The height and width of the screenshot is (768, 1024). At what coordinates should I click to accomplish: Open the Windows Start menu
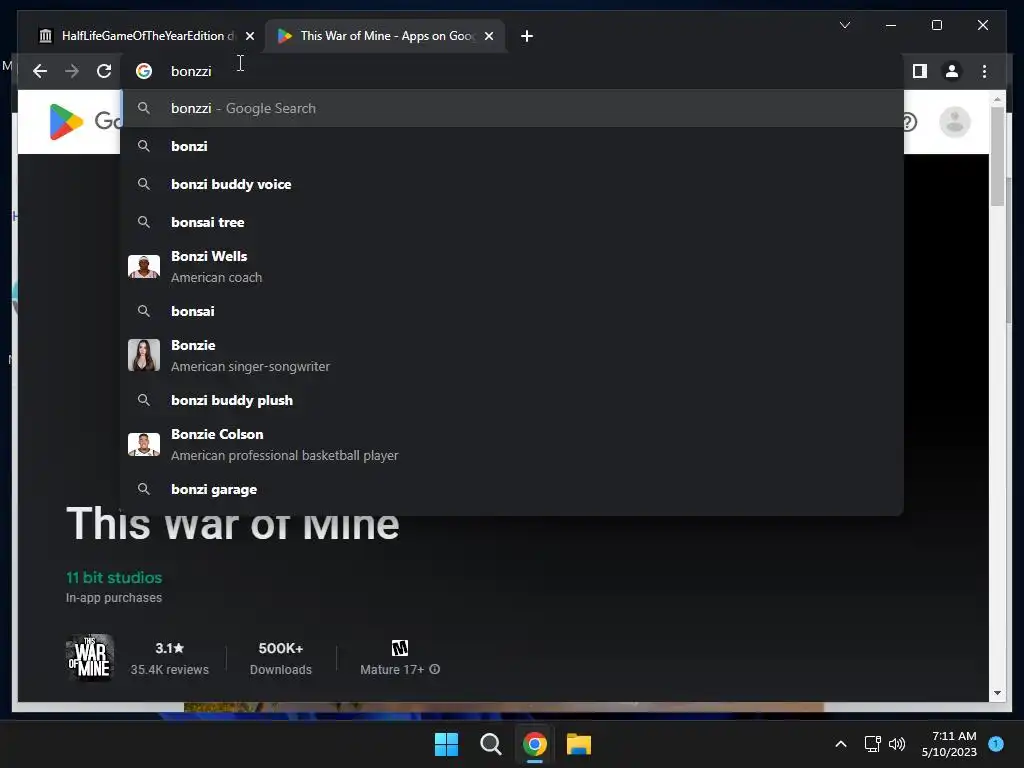click(447, 744)
